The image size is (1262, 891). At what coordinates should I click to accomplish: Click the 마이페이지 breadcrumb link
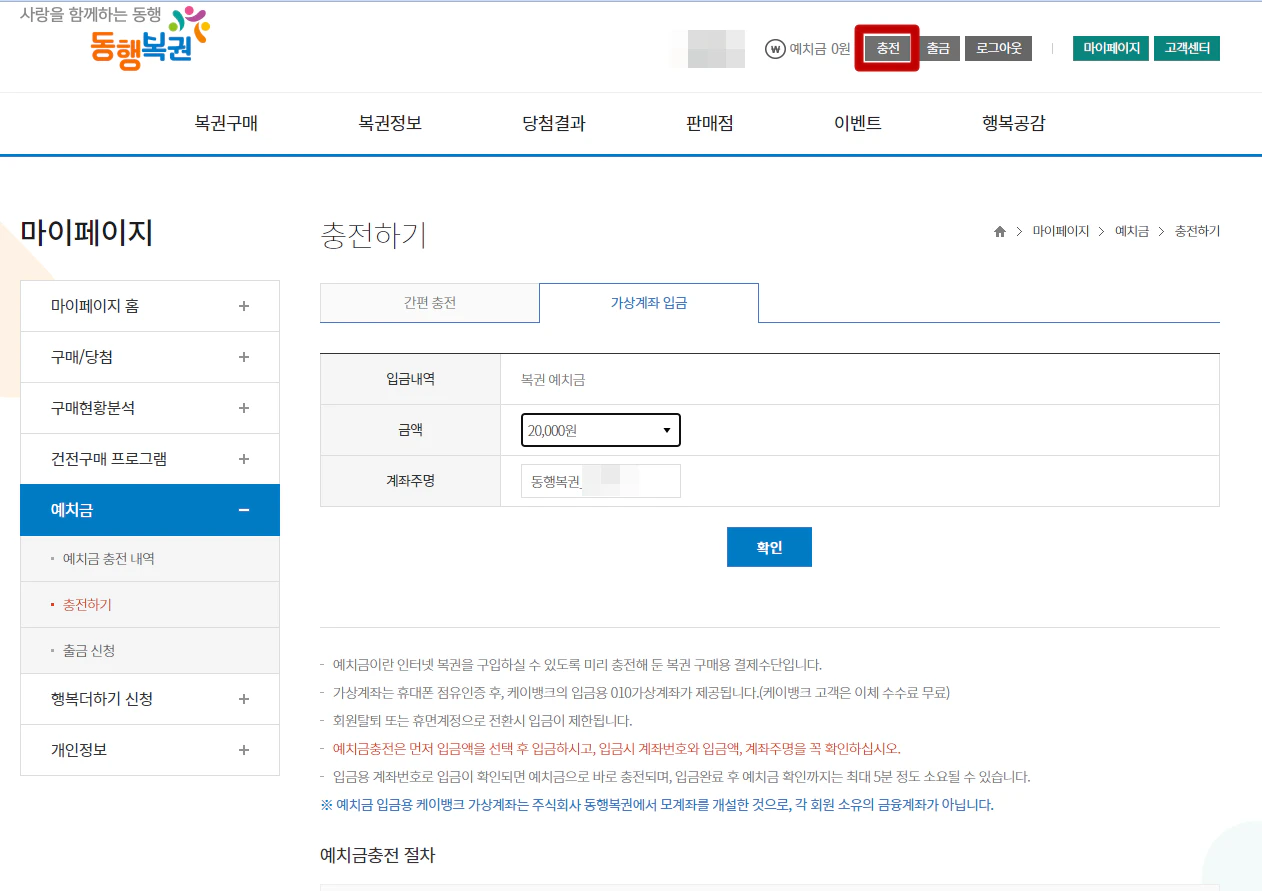(x=1062, y=230)
